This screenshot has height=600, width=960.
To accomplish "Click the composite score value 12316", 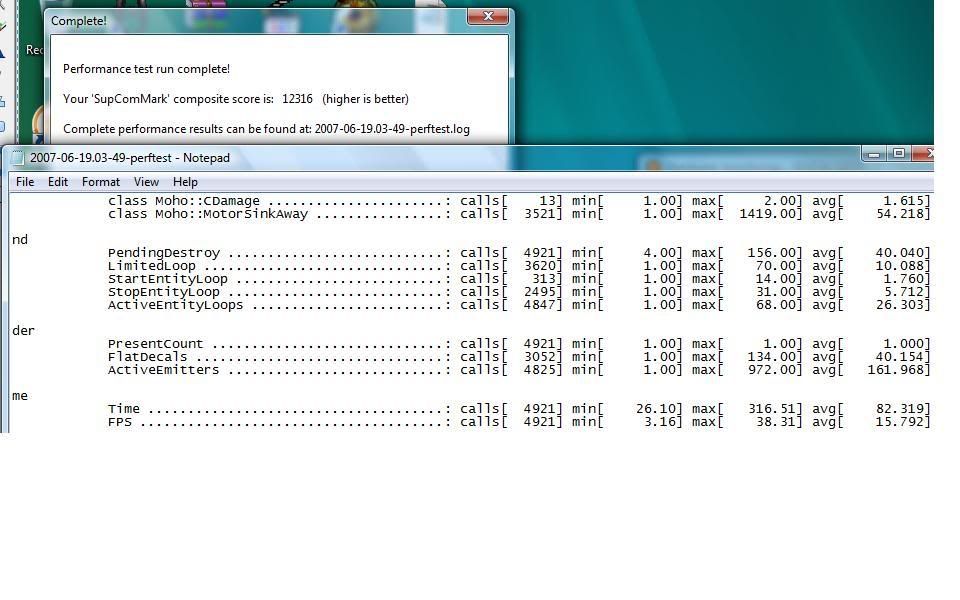I will coord(297,99).
